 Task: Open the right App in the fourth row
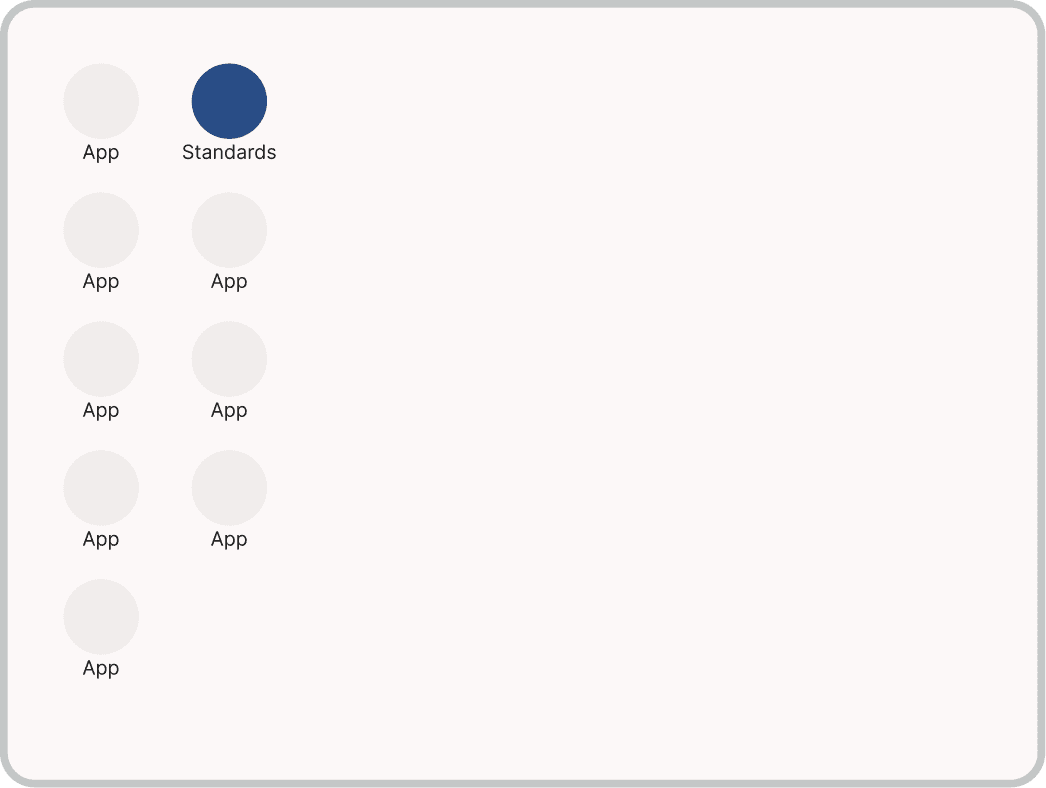(x=229, y=487)
